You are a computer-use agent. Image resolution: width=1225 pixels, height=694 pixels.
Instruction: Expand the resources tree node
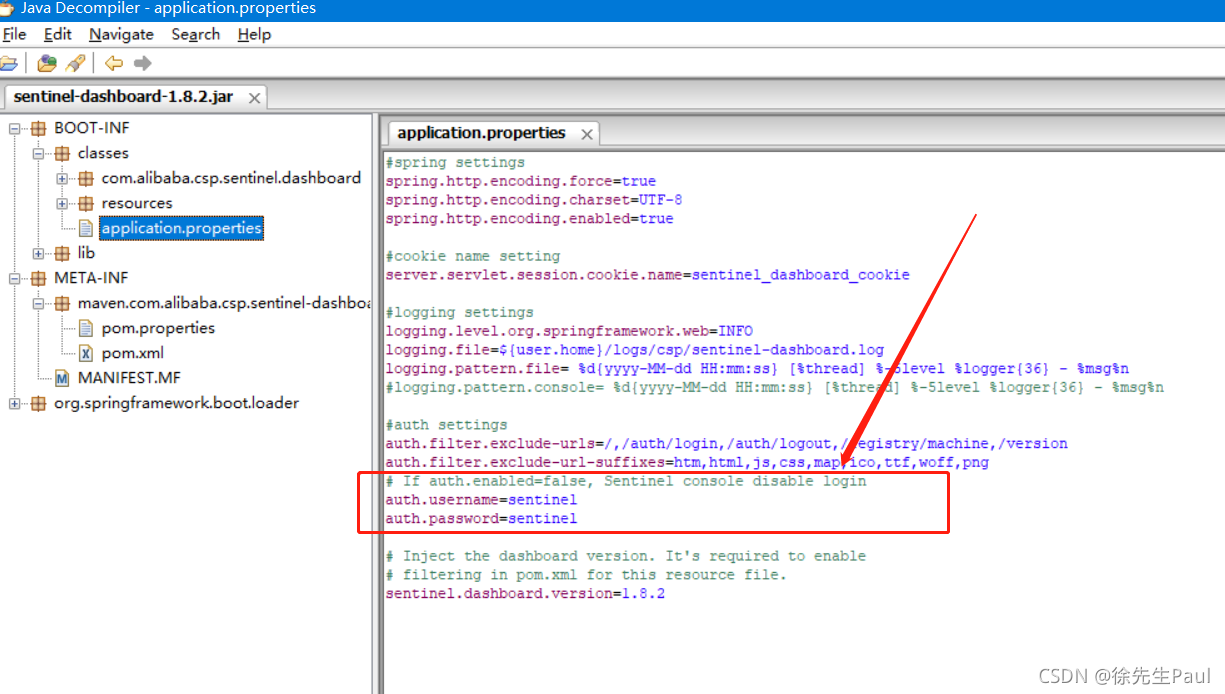click(62, 203)
